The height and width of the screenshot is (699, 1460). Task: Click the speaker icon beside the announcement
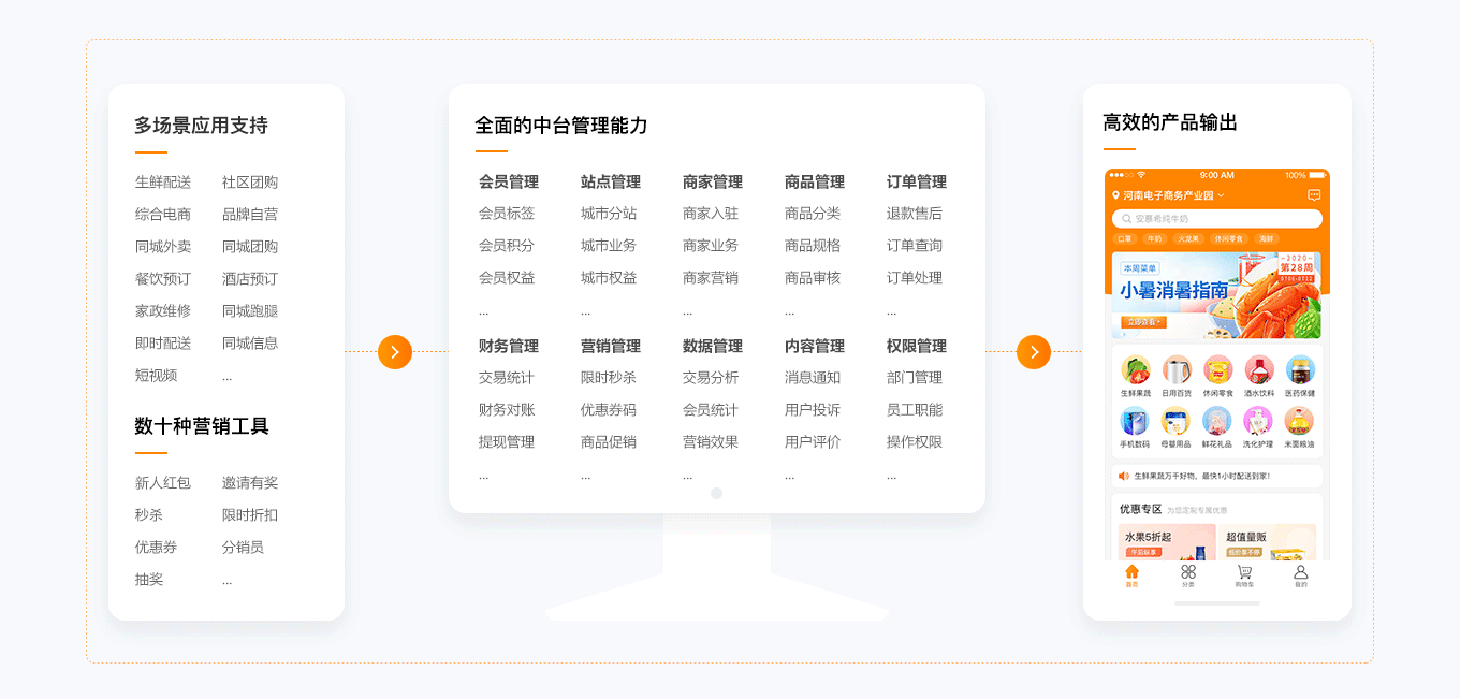(1122, 474)
